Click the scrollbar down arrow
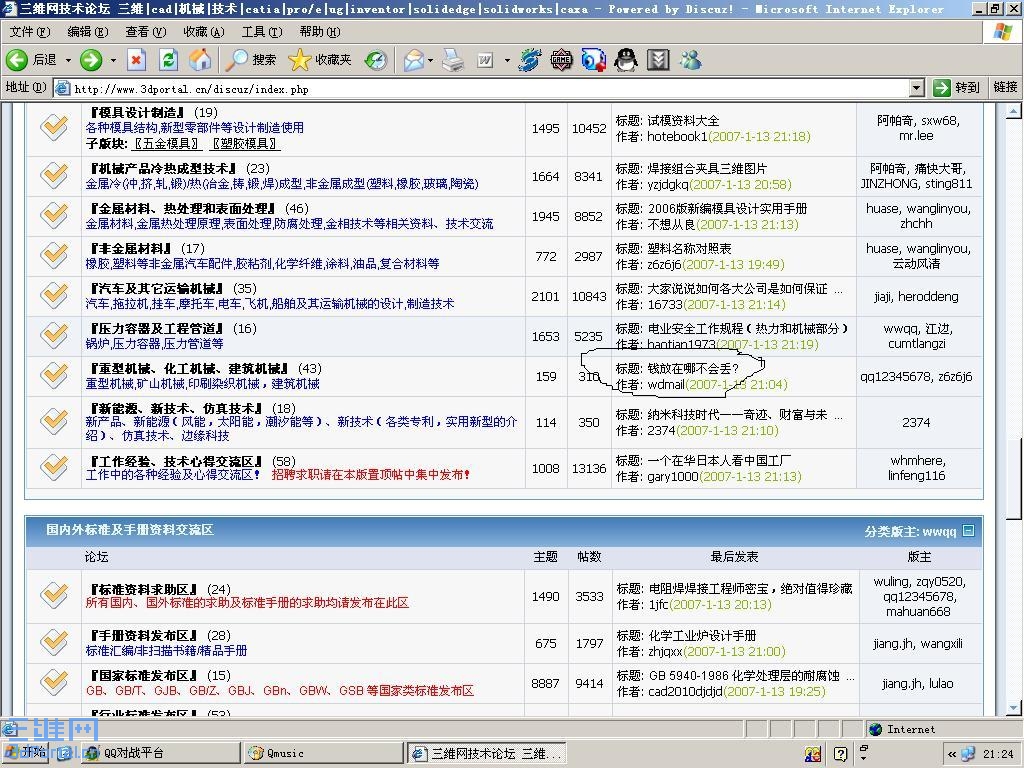The image size is (1024, 768). point(1013,708)
